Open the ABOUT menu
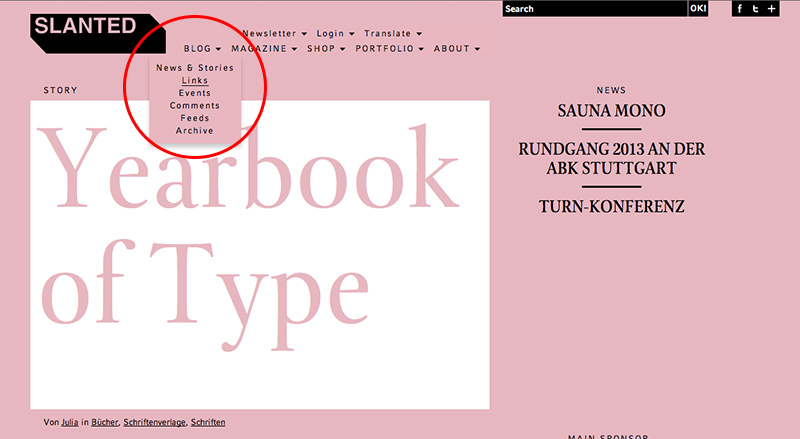The height and width of the screenshot is (439, 800). [x=457, y=48]
